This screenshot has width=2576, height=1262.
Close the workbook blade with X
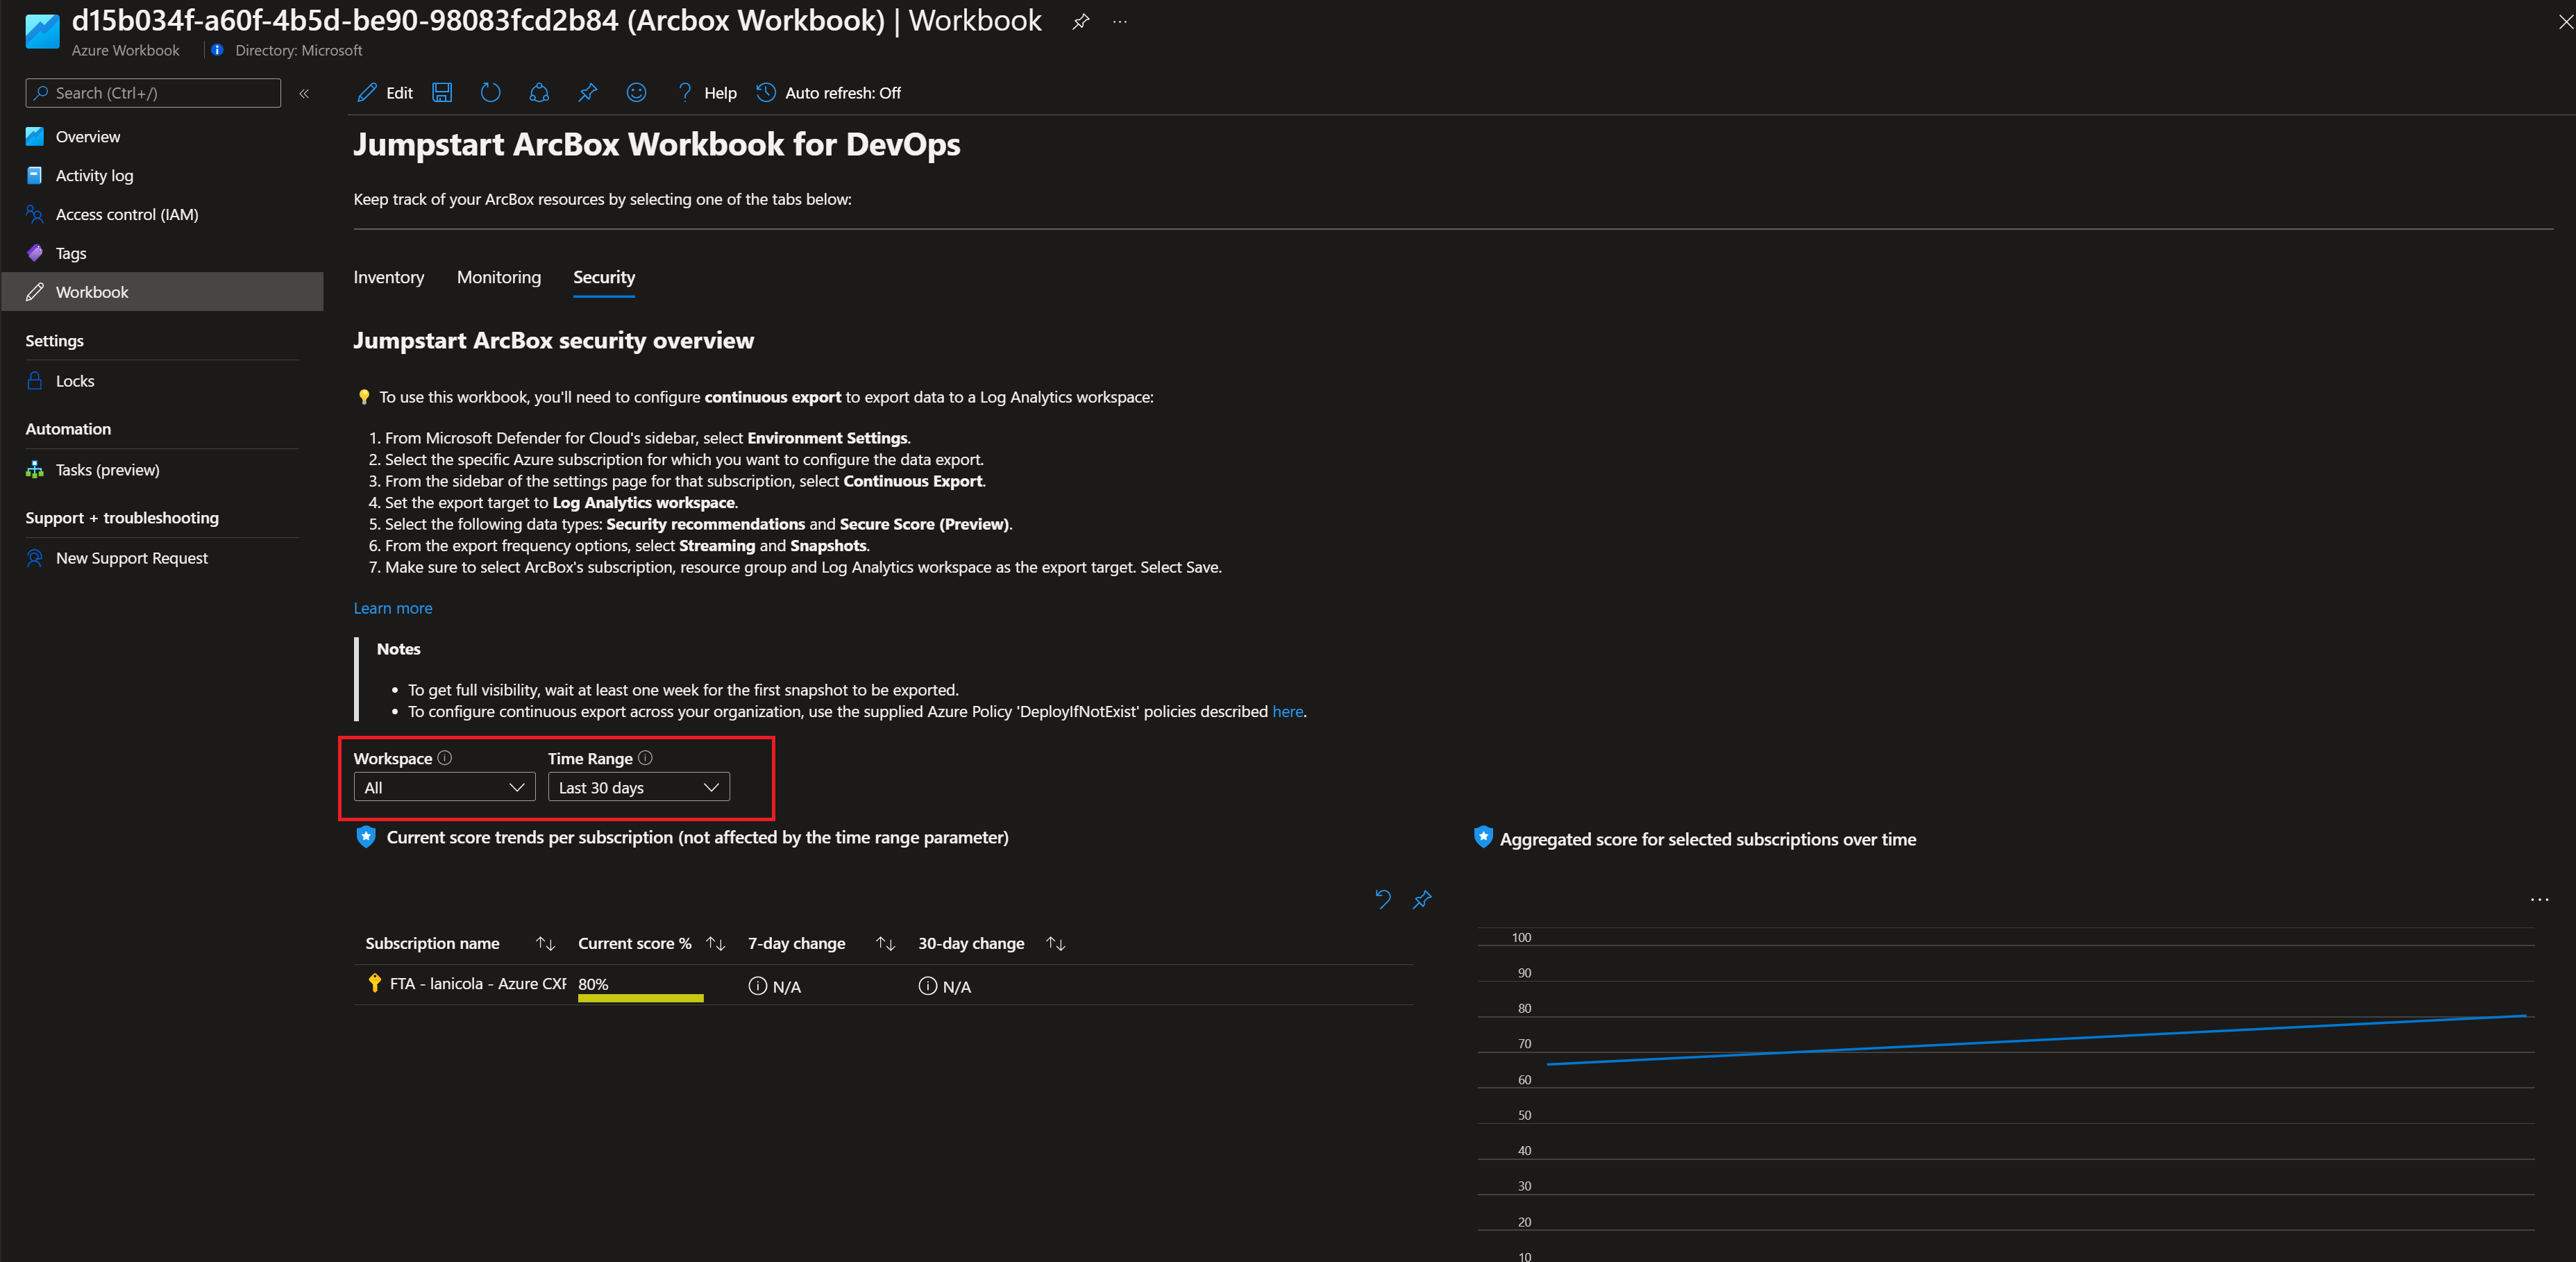[2565, 22]
